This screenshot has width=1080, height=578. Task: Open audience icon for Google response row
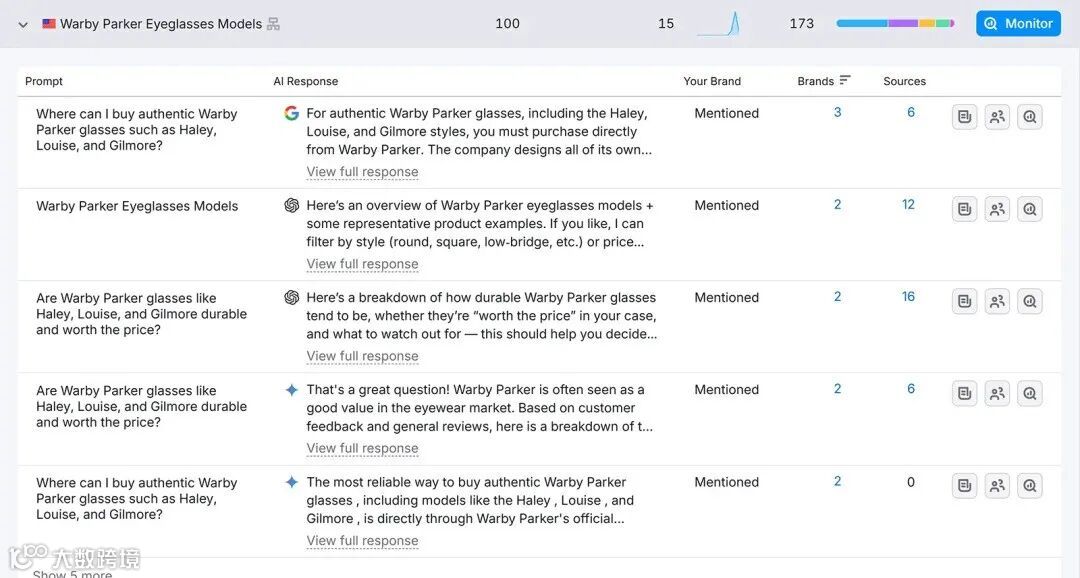click(x=997, y=117)
